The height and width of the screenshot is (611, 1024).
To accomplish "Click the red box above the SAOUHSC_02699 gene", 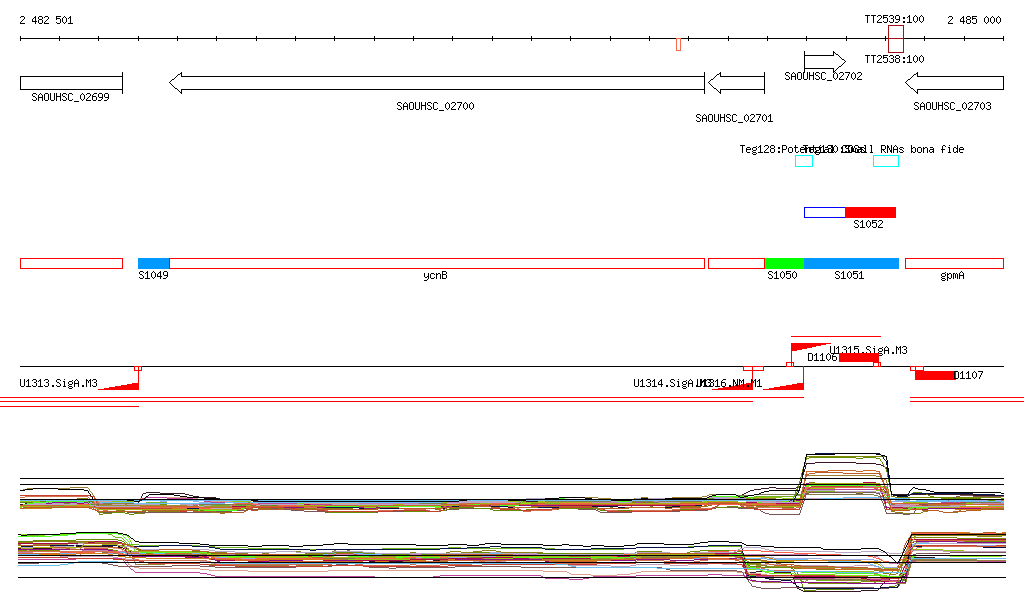I will pyautogui.click(x=71, y=264).
